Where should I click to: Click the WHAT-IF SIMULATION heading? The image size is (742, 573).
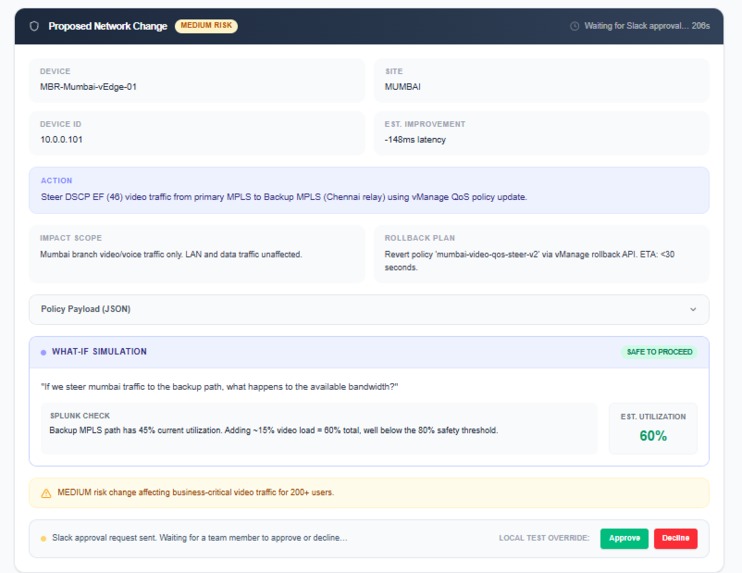point(99,352)
